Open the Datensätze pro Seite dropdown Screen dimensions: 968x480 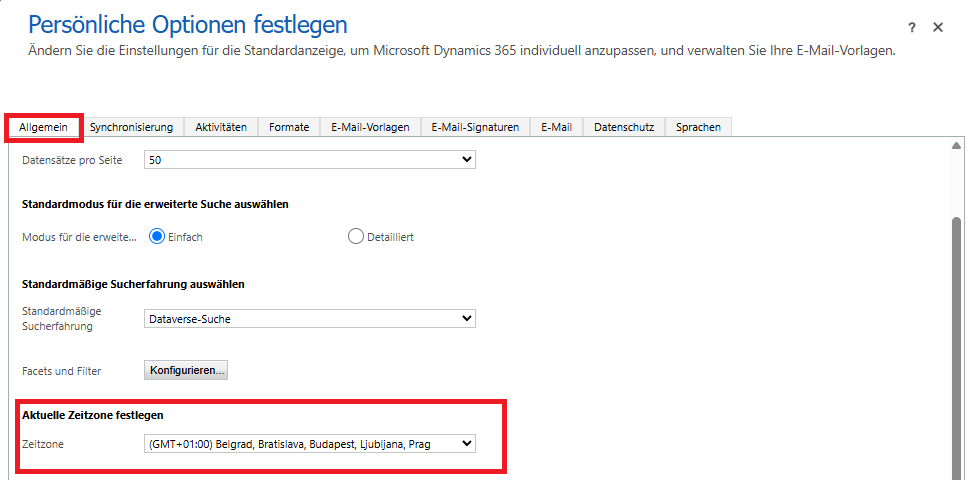pyautogui.click(x=310, y=159)
